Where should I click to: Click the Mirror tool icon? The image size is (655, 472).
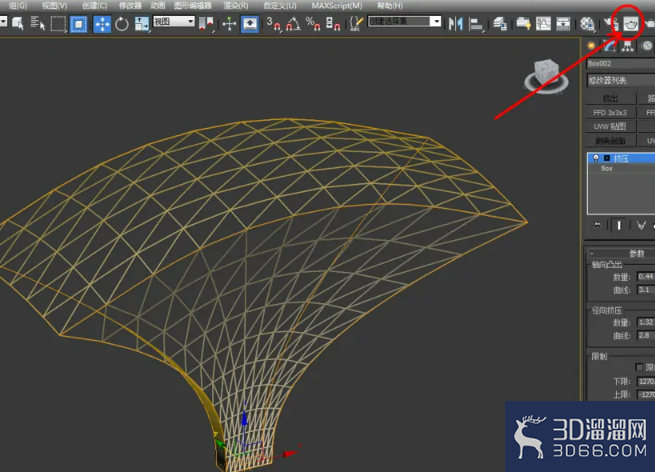pyautogui.click(x=455, y=24)
